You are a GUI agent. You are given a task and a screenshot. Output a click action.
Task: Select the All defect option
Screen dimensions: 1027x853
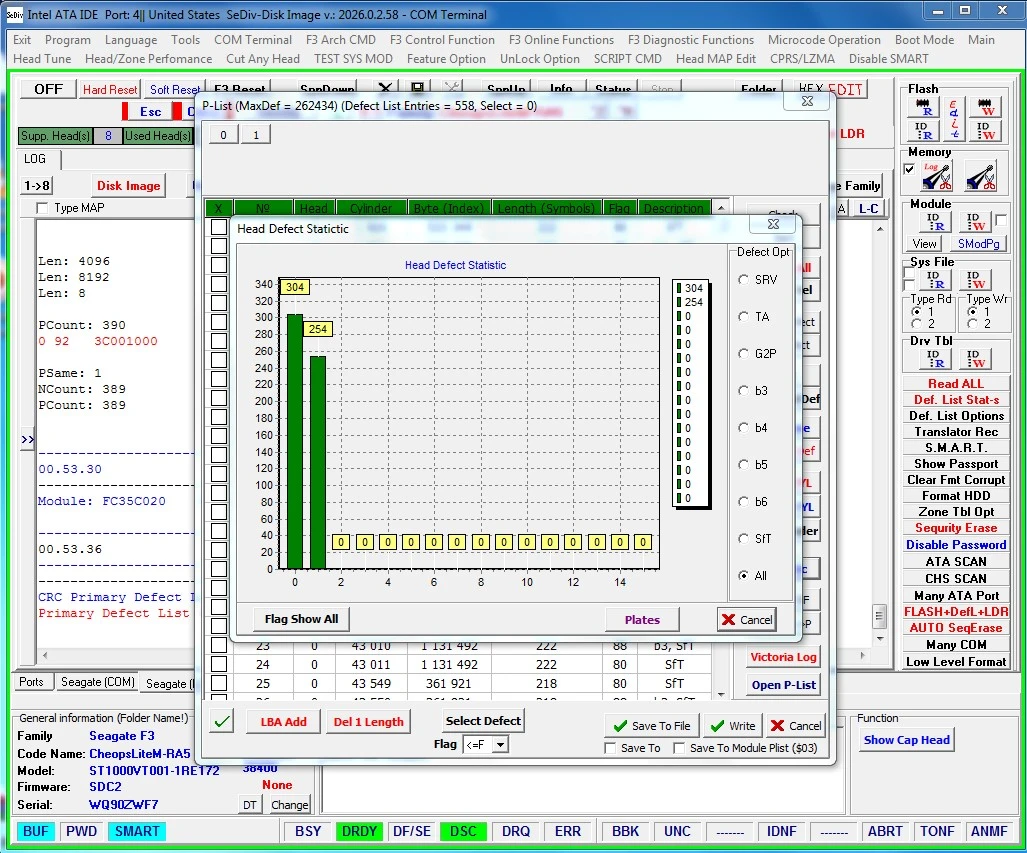tap(743, 575)
